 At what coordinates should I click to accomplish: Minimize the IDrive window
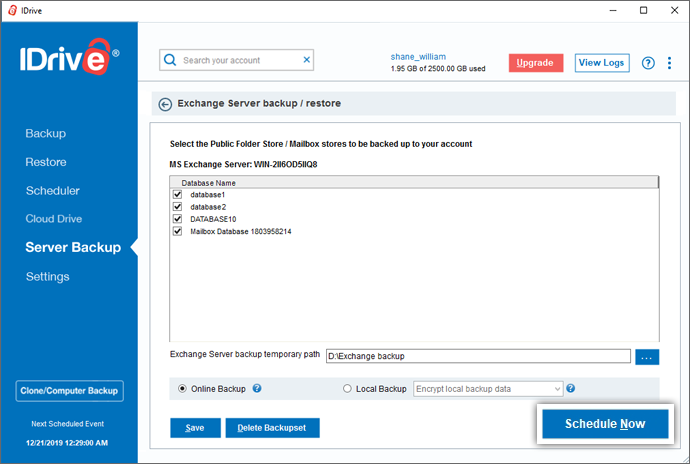613,10
